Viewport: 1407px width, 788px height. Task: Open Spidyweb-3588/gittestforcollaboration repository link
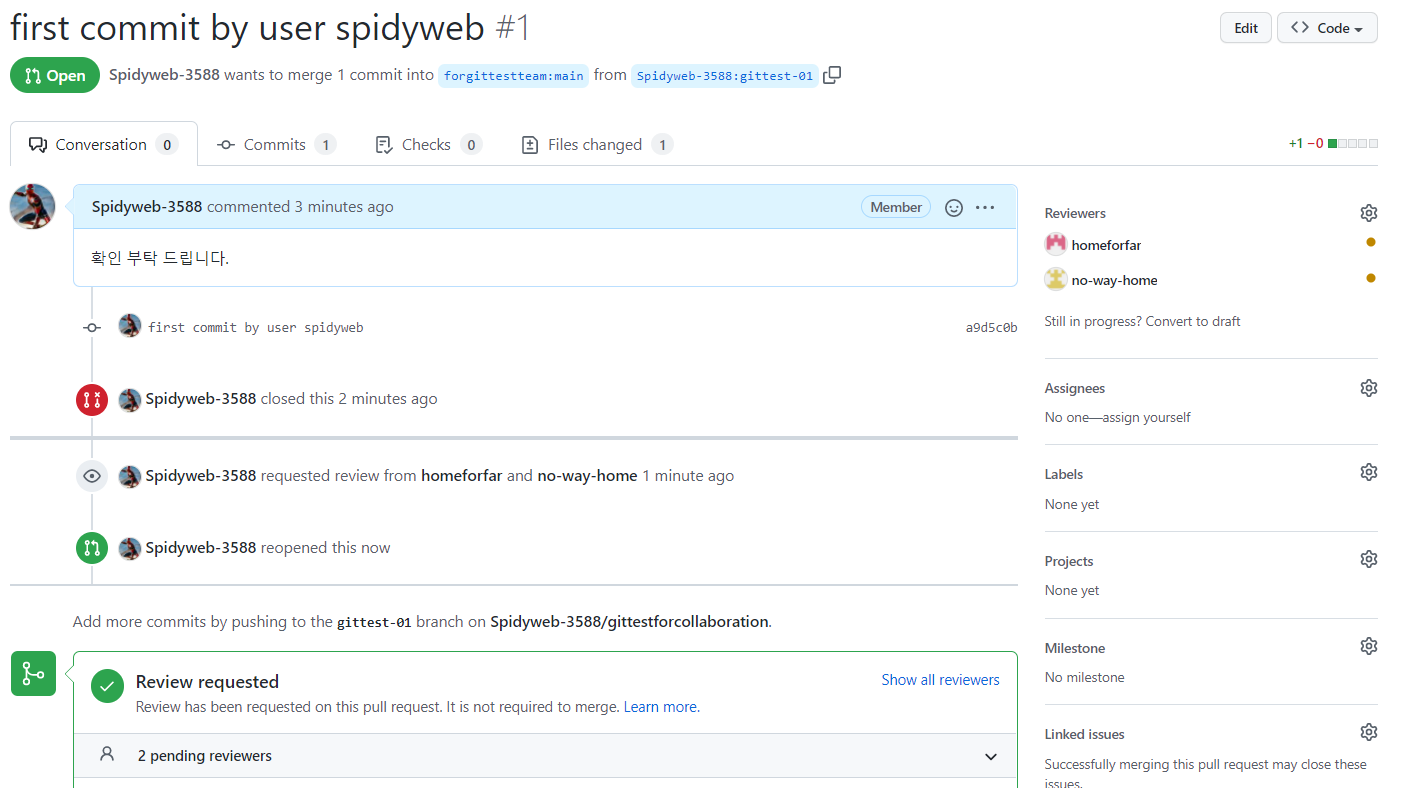tap(629, 621)
